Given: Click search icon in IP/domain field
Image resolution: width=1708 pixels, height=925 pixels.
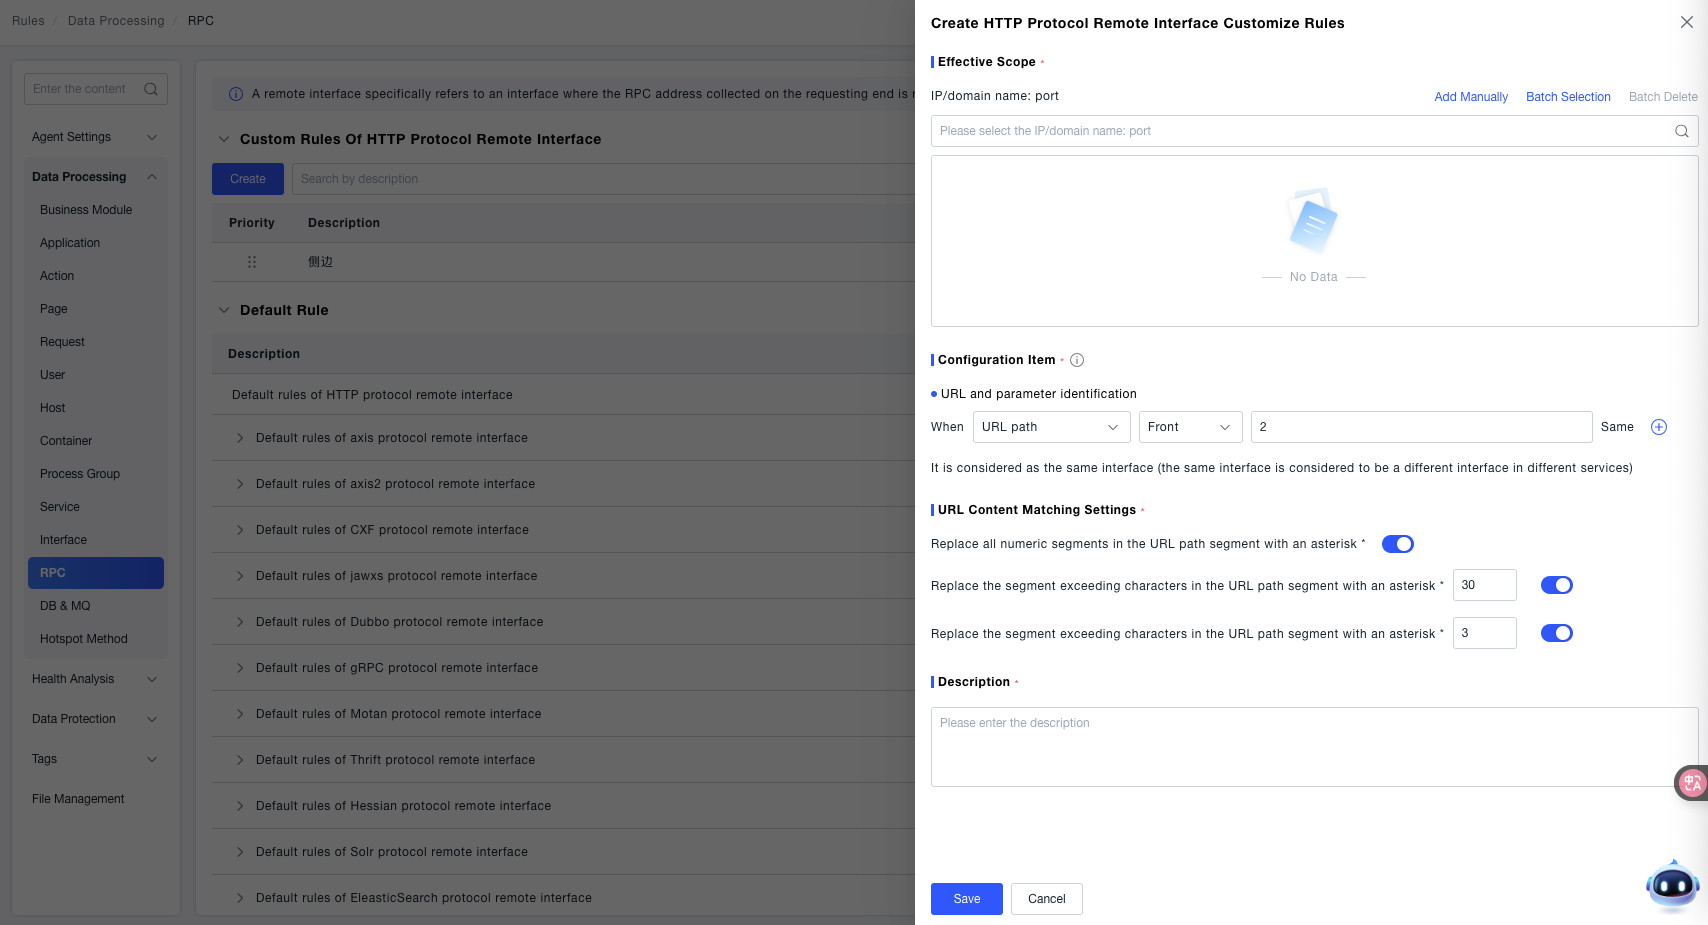Looking at the screenshot, I should 1681,131.
